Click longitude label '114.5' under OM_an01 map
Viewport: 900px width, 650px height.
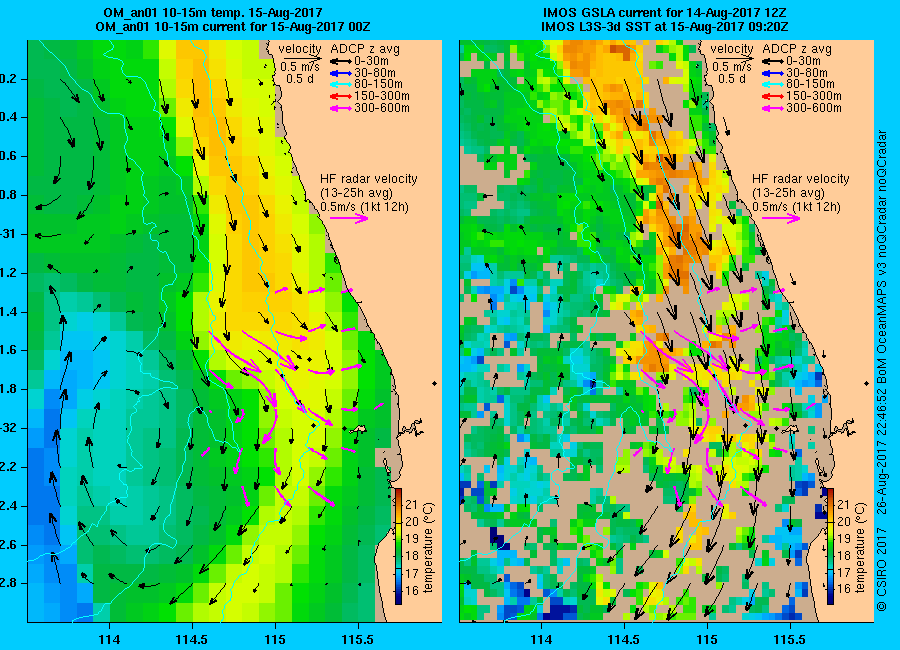[191, 639]
